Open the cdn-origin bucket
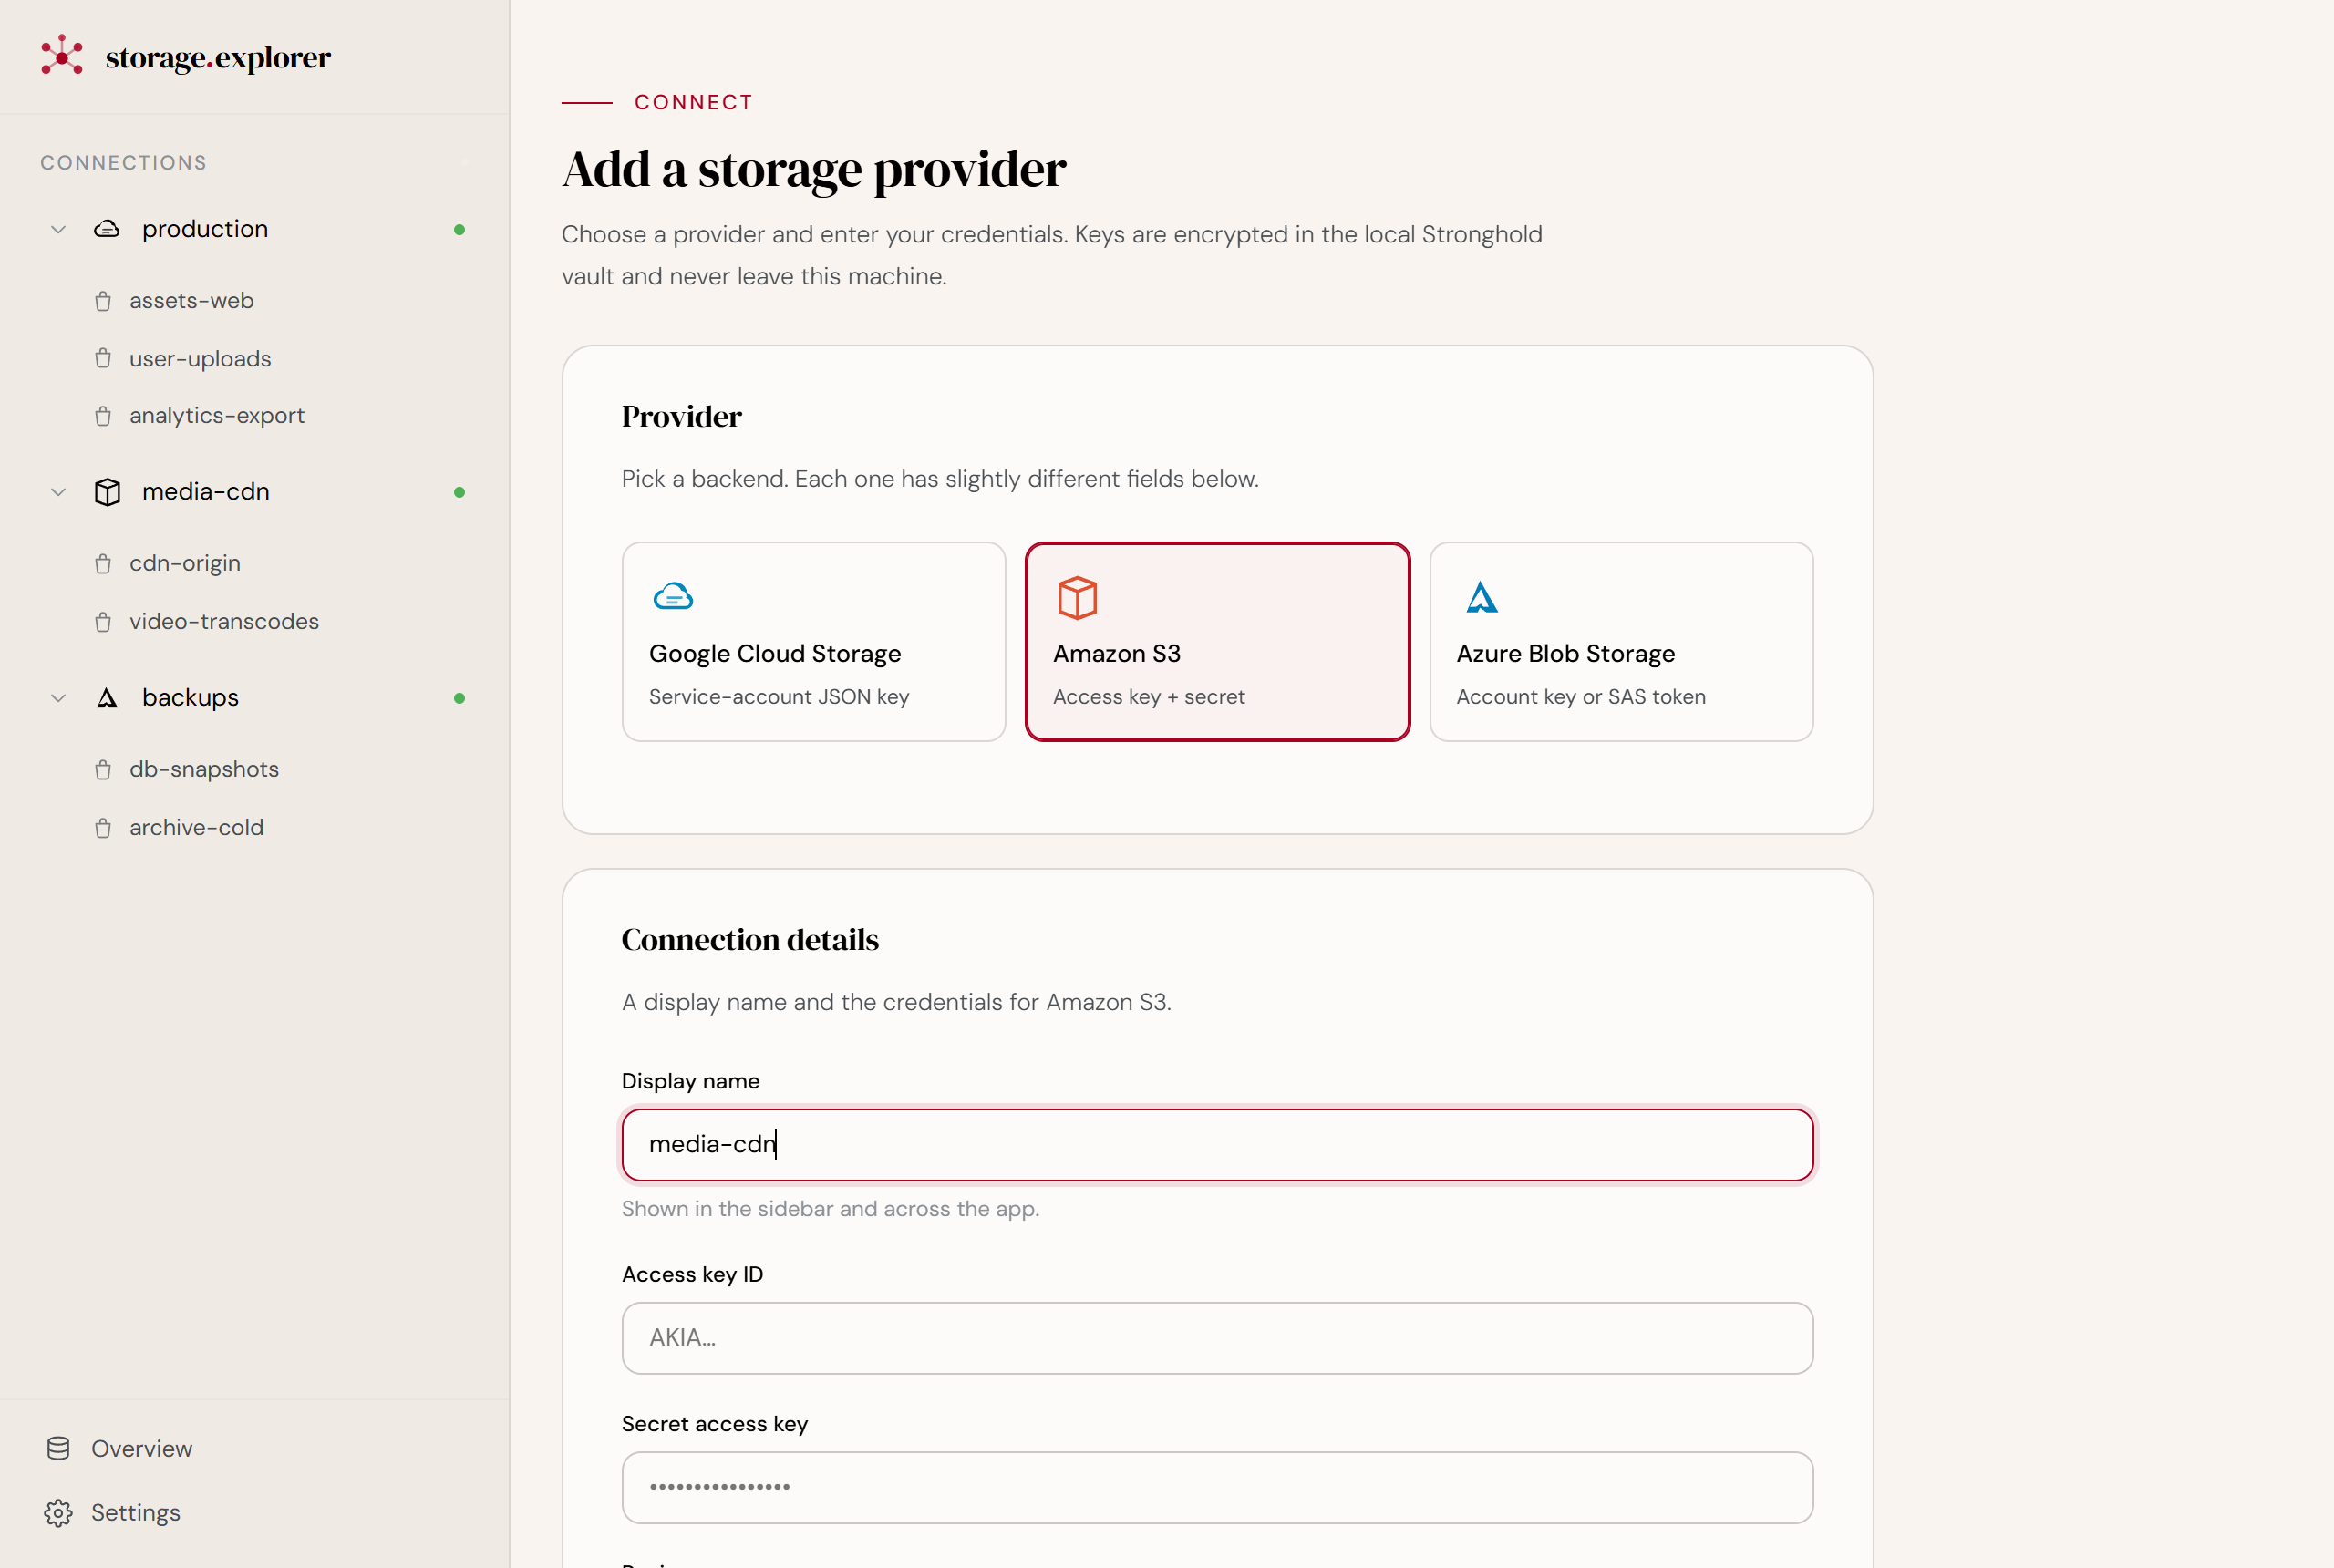 (x=185, y=564)
